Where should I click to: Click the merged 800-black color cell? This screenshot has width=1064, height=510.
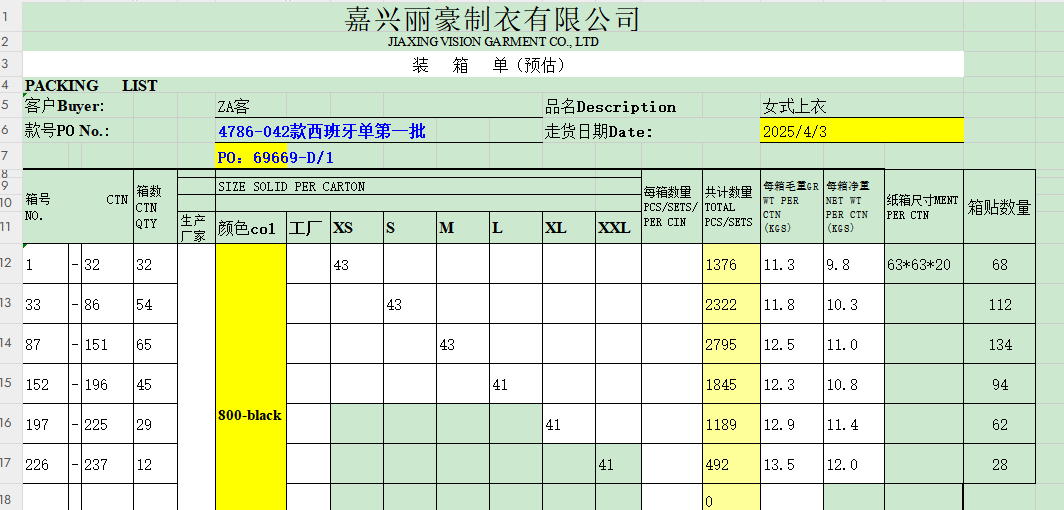(x=250, y=415)
